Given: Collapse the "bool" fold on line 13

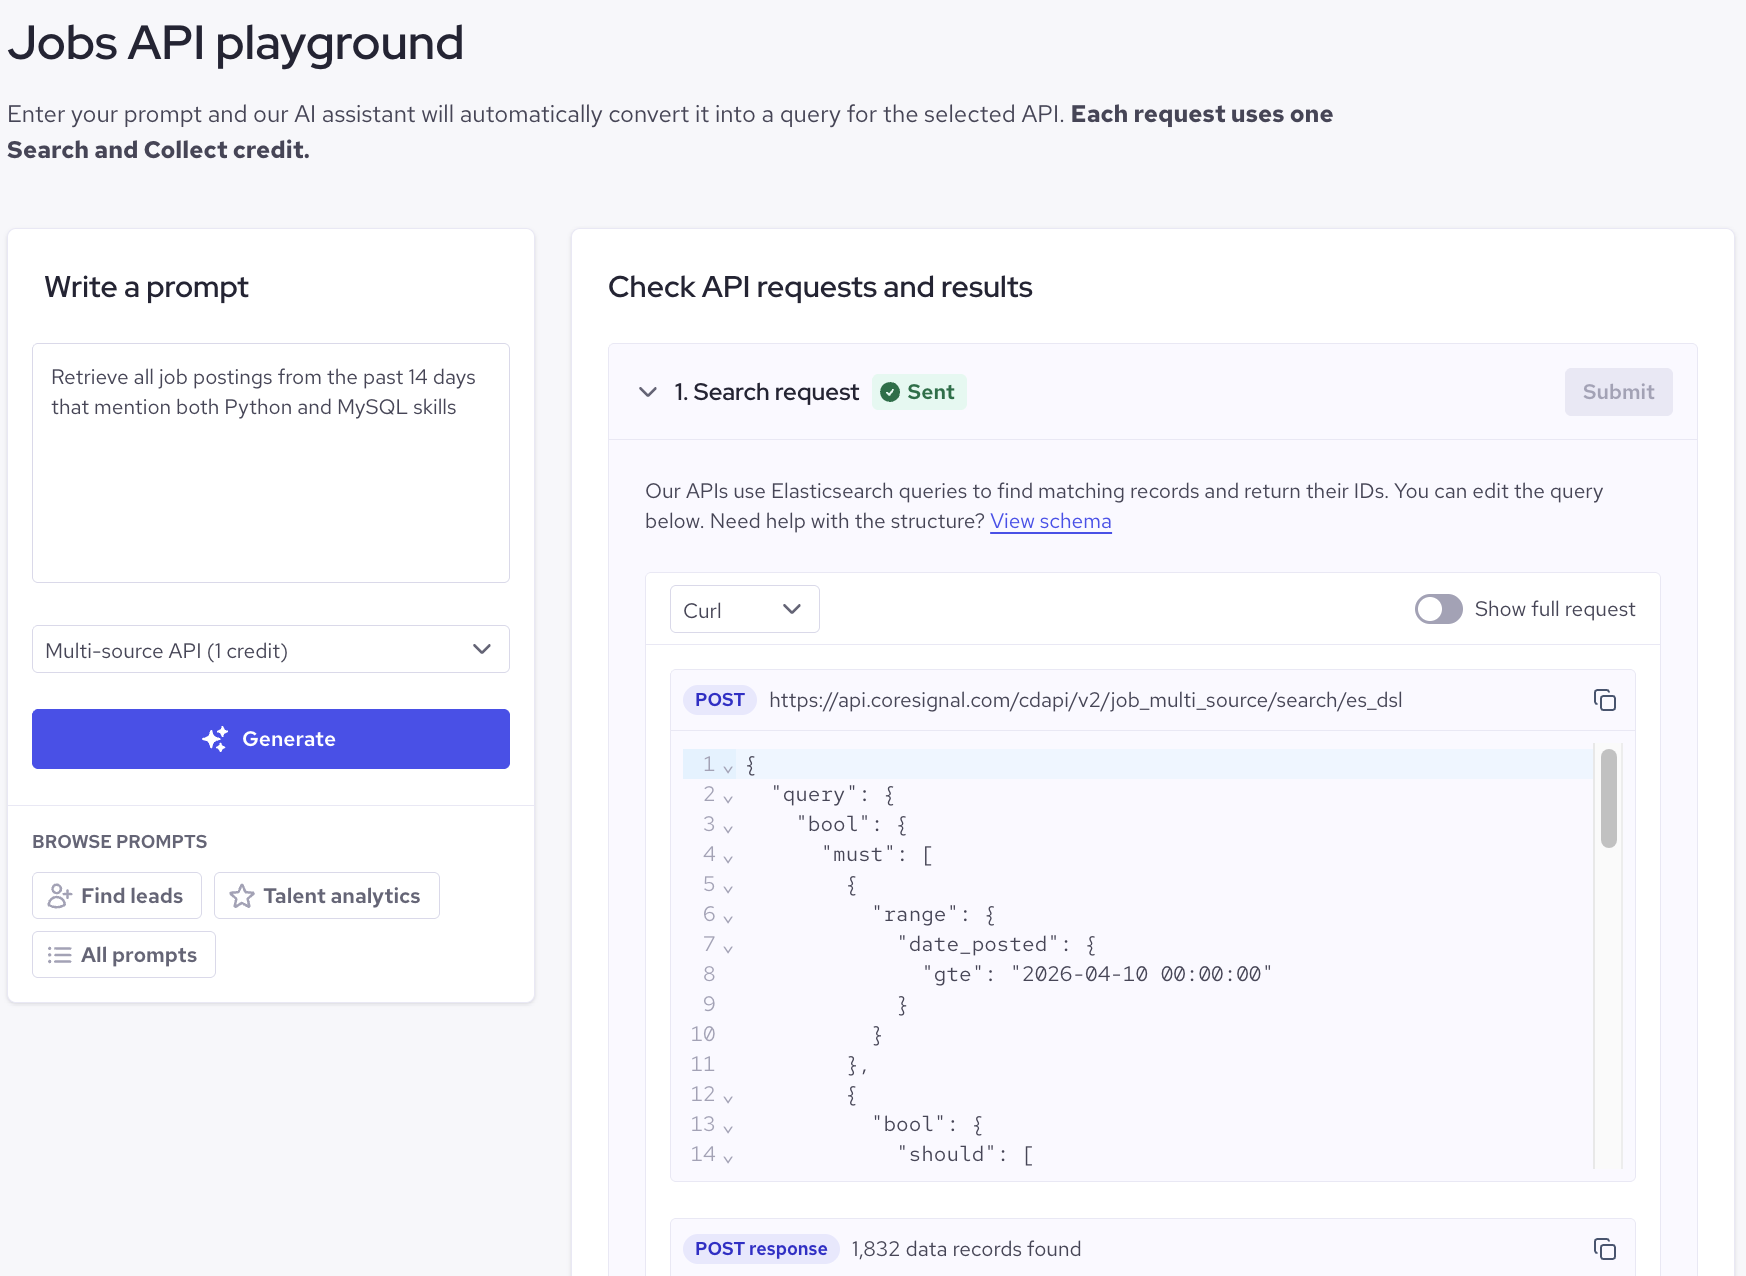Looking at the screenshot, I should pos(728,1128).
